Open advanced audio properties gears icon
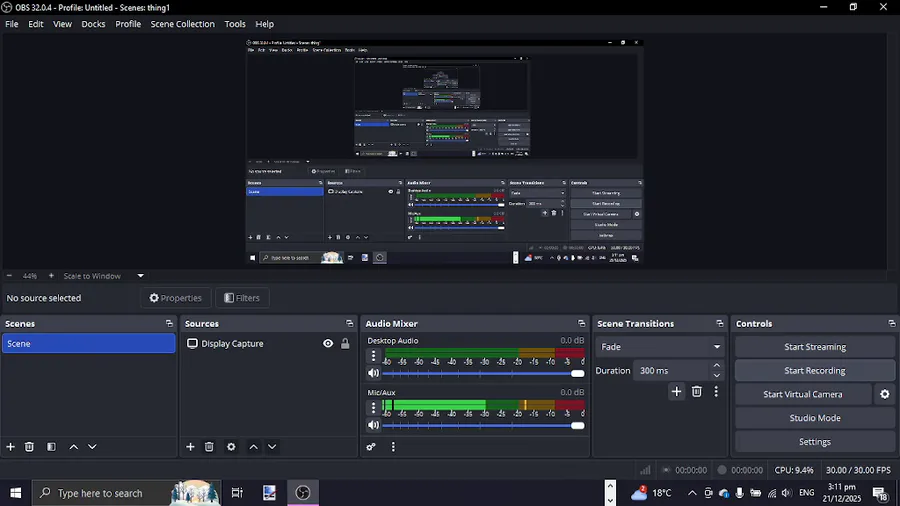 [371, 446]
